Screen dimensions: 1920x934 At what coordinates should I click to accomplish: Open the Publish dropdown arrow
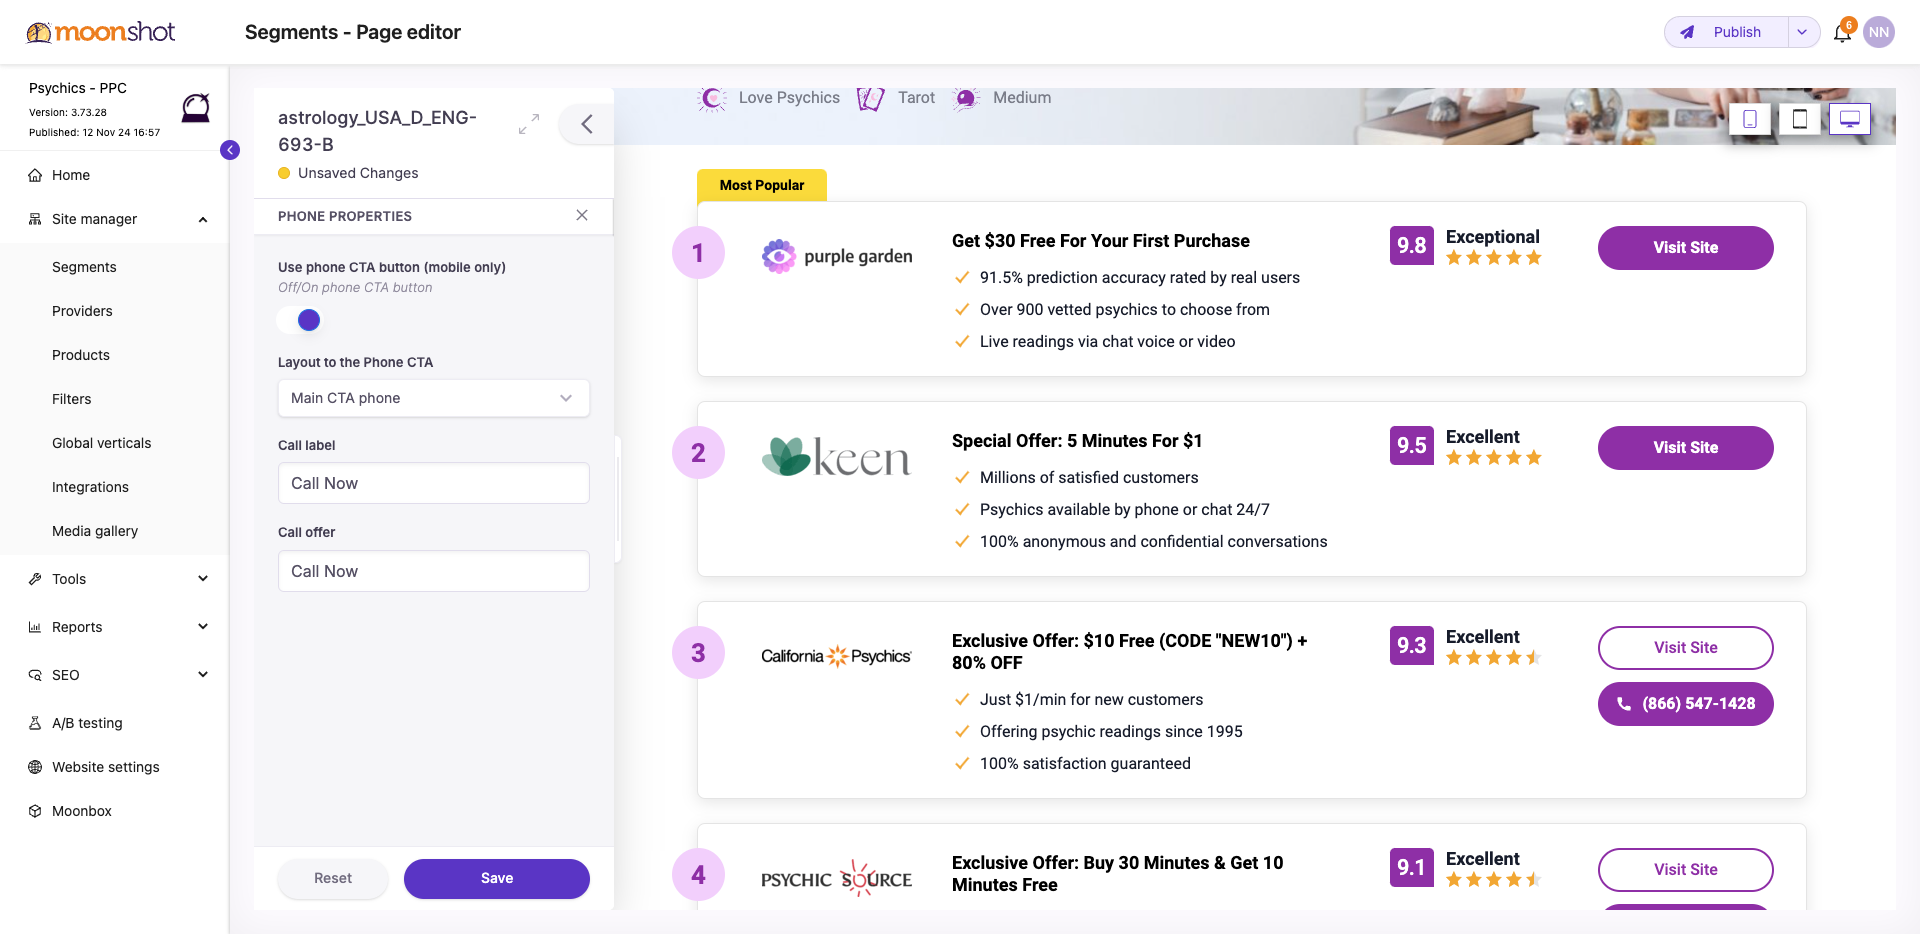click(1802, 32)
